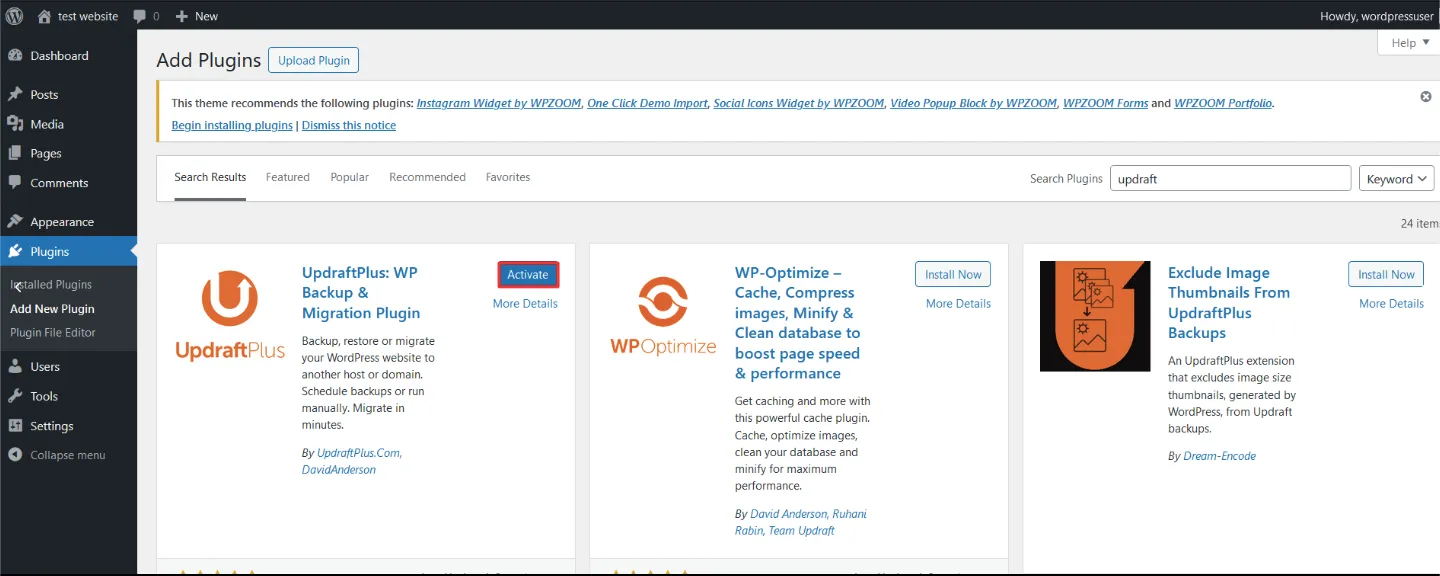The height and width of the screenshot is (576, 1440).
Task: Click the Users sidebar icon
Action: click(15, 367)
